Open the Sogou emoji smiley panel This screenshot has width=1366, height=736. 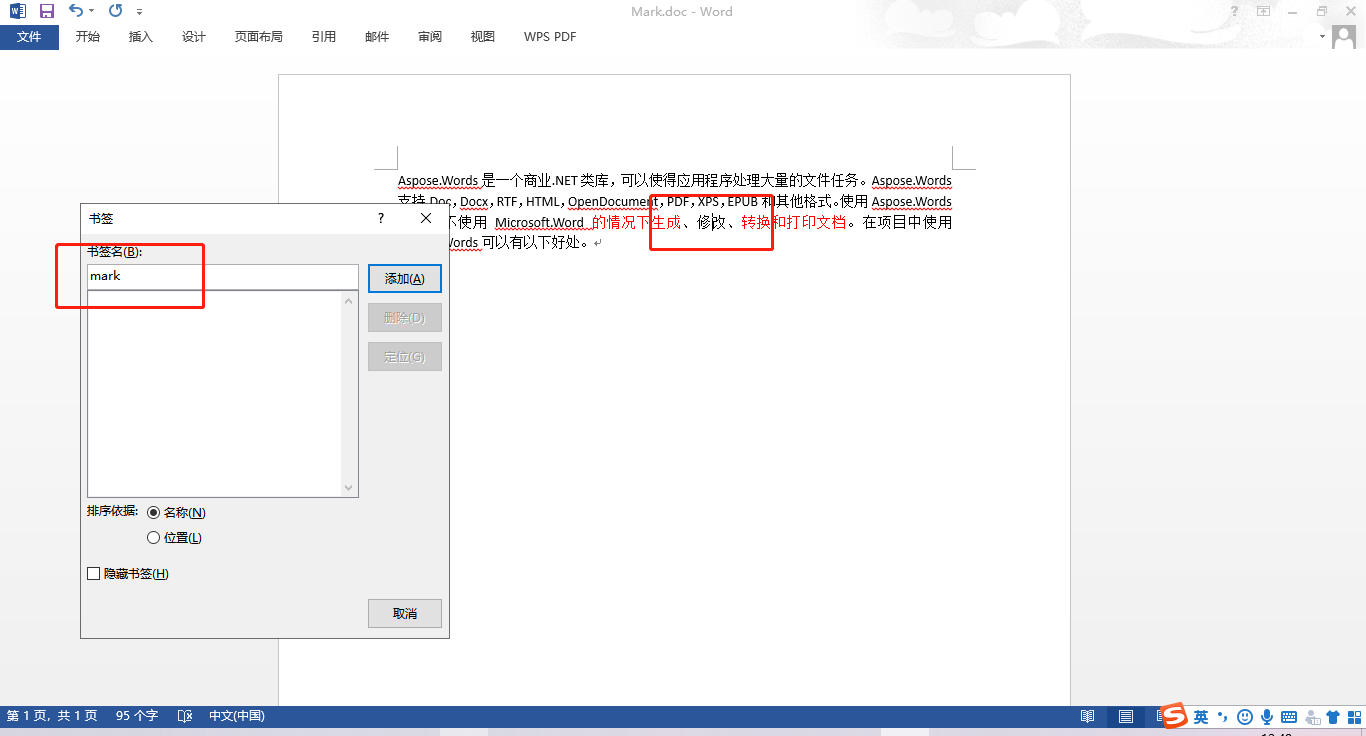click(1245, 717)
